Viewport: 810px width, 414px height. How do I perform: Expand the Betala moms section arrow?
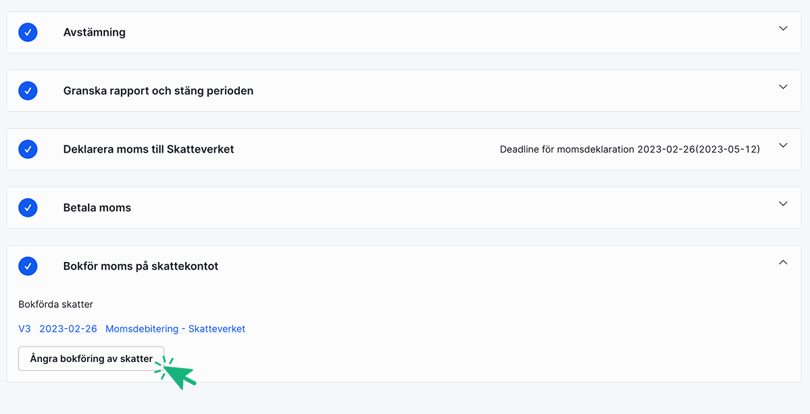click(x=783, y=204)
